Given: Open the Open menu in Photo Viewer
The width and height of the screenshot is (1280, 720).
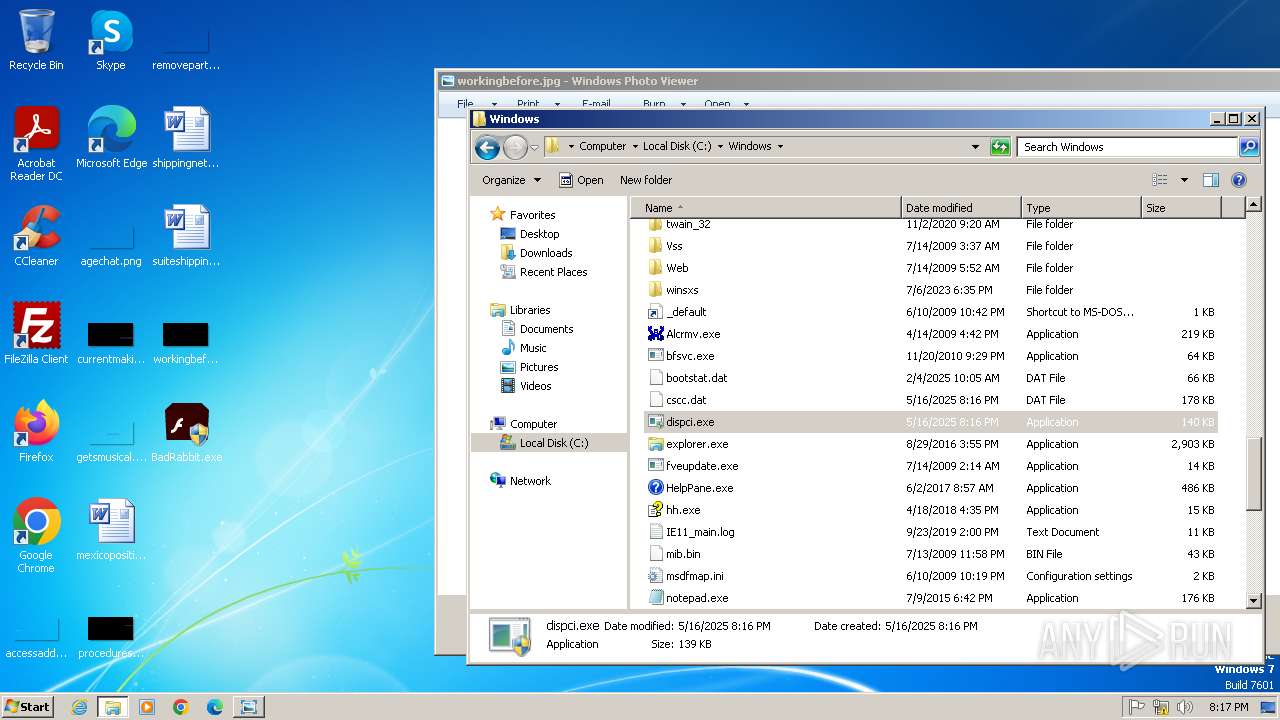Looking at the screenshot, I should pyautogui.click(x=726, y=104).
